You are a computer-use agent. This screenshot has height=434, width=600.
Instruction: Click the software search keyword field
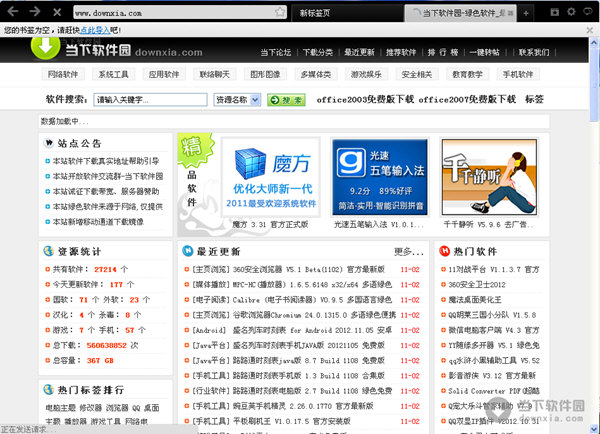click(x=150, y=100)
